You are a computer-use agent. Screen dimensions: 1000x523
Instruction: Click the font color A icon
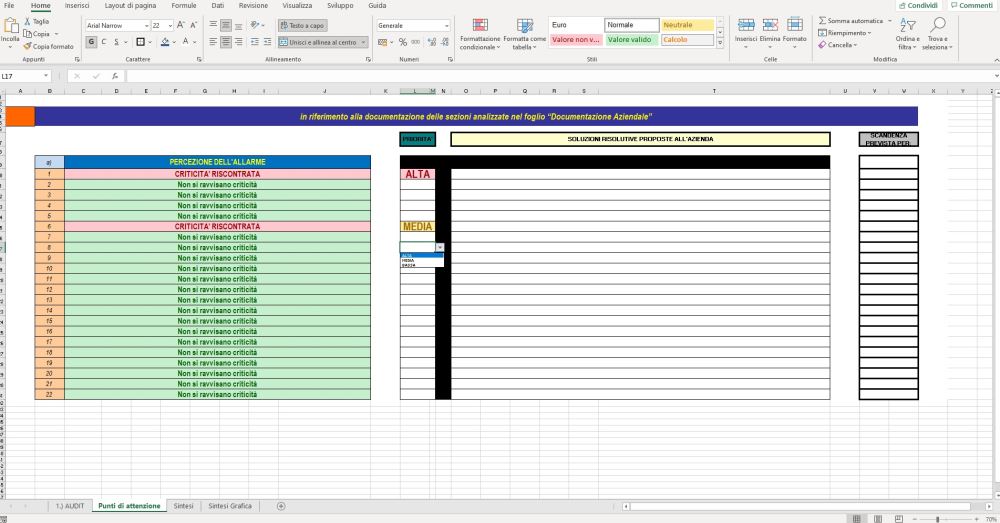(186, 42)
